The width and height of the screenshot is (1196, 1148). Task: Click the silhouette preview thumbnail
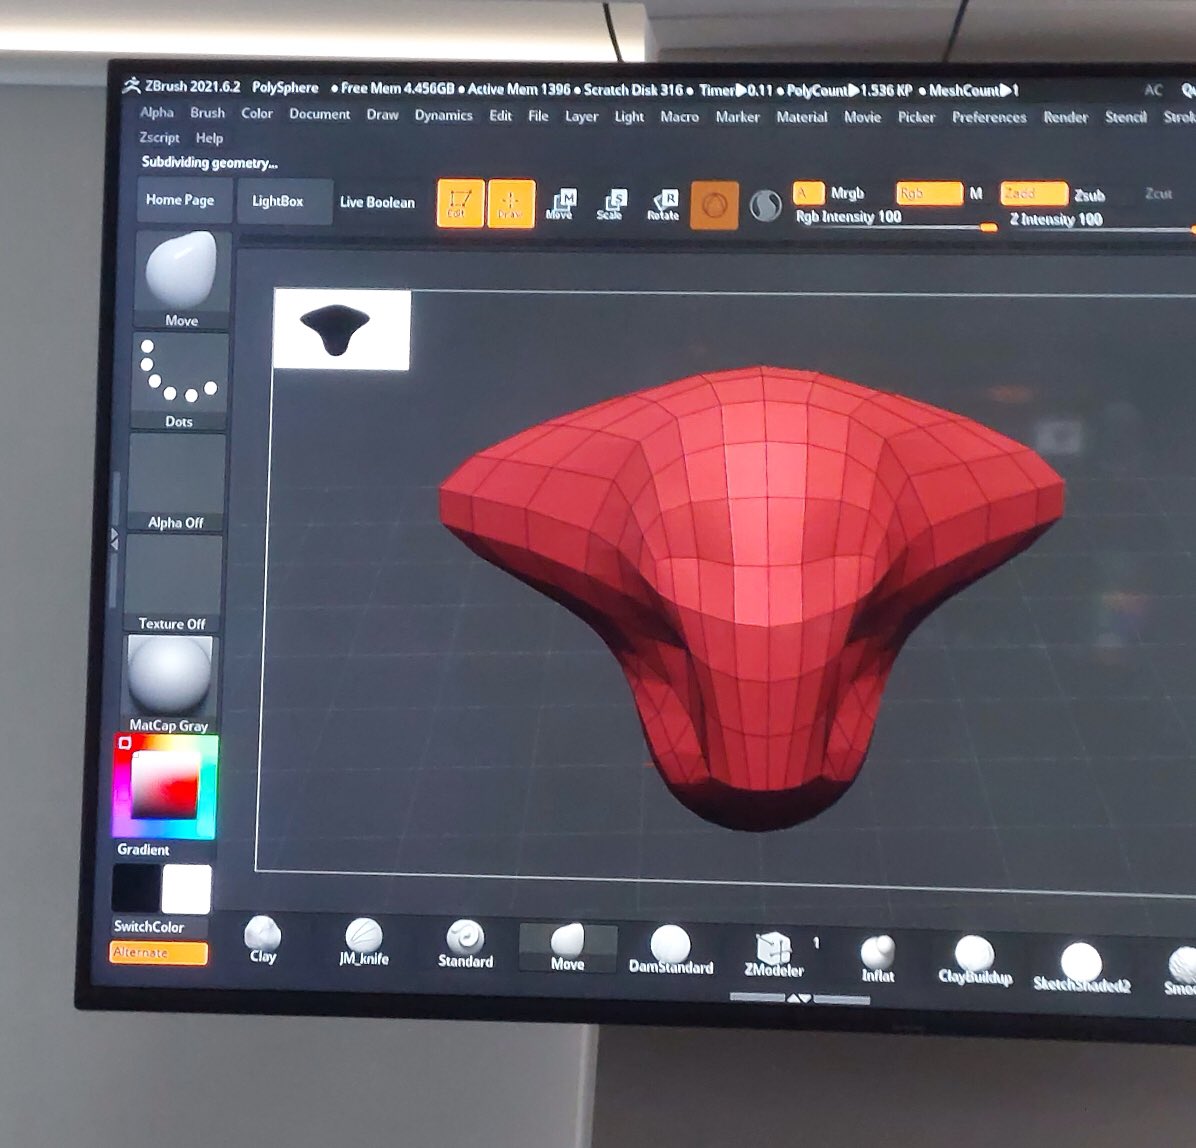(342, 330)
